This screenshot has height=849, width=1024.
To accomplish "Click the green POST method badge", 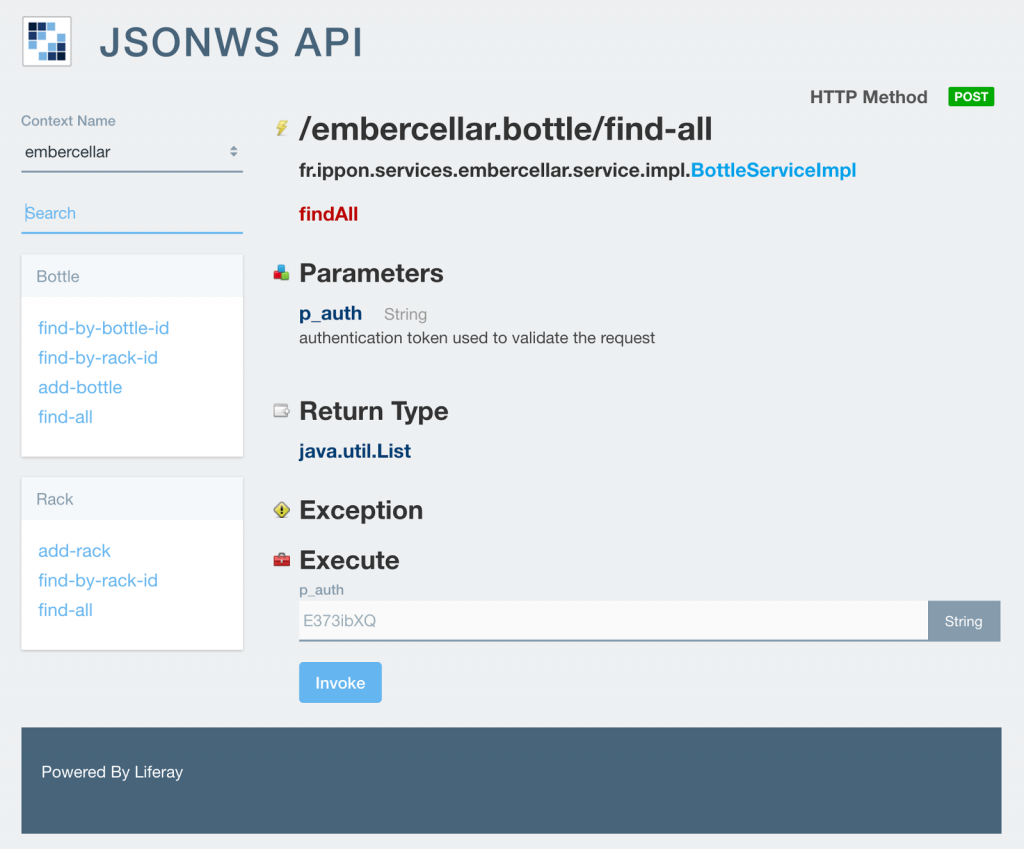I will coord(970,97).
